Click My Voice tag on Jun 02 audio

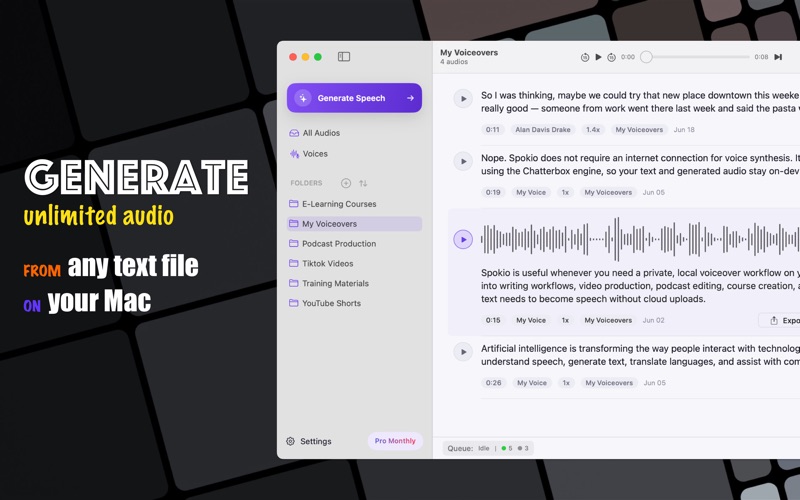(x=531, y=320)
